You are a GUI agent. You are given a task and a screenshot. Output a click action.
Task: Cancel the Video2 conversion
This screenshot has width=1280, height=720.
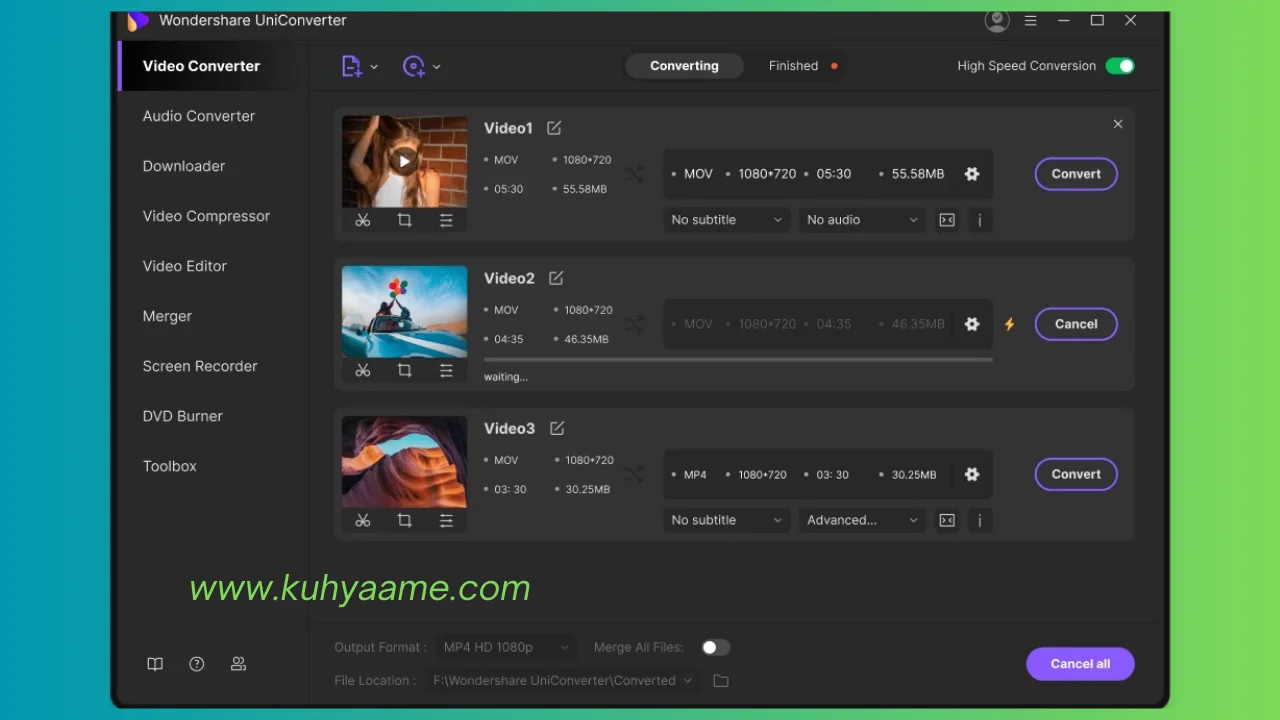point(1076,324)
